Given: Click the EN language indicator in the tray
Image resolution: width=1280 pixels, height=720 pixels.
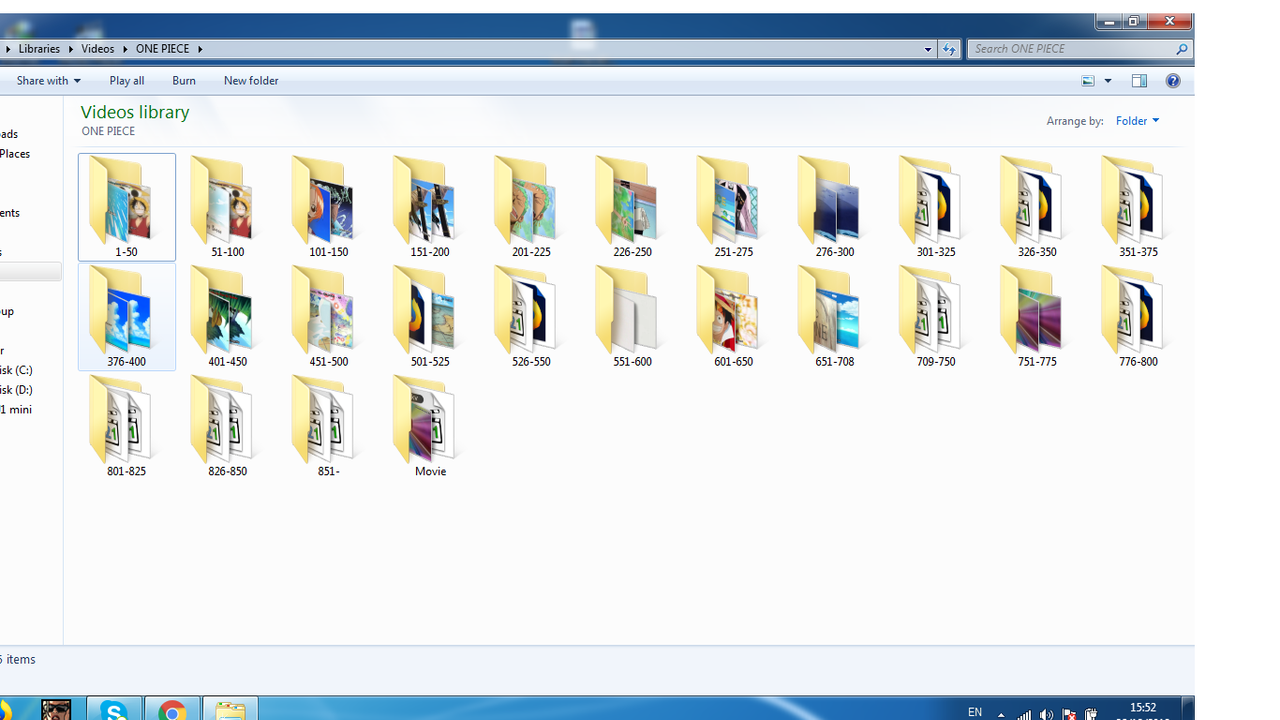Looking at the screenshot, I should point(975,712).
